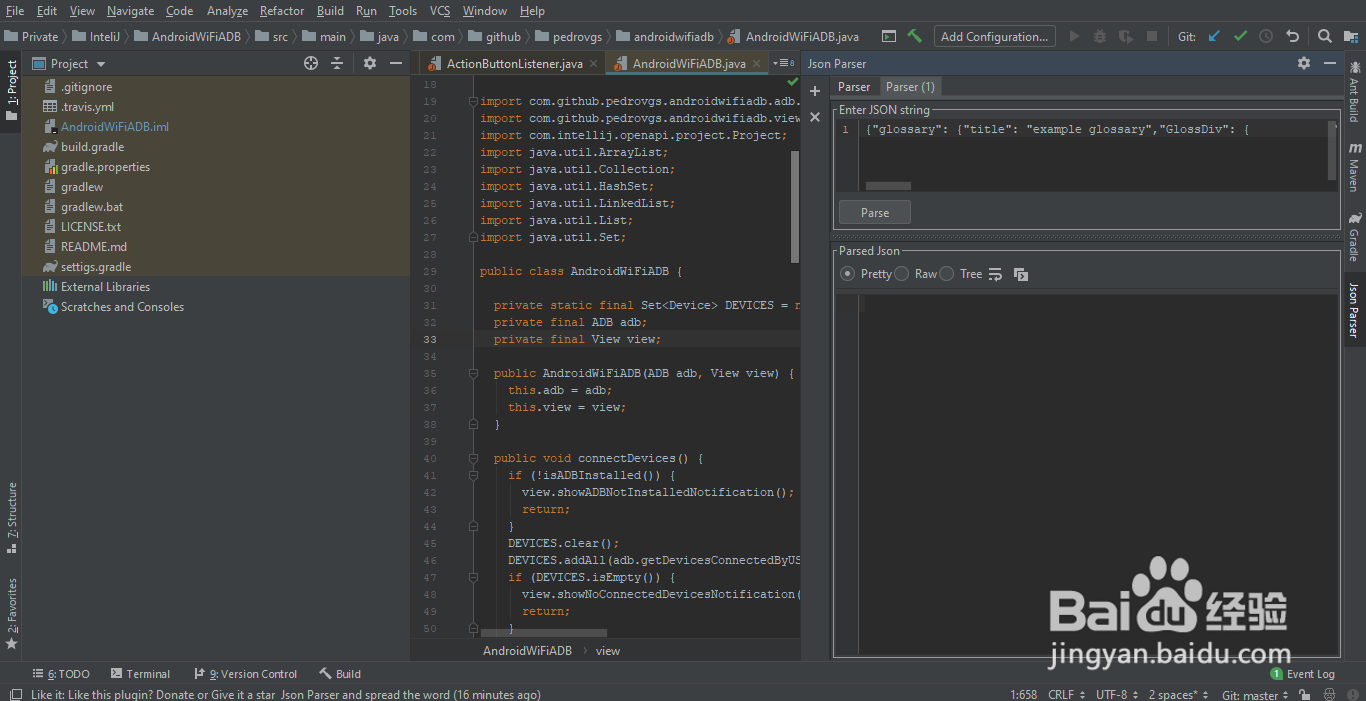Open the Analyze menu

tap(227, 11)
